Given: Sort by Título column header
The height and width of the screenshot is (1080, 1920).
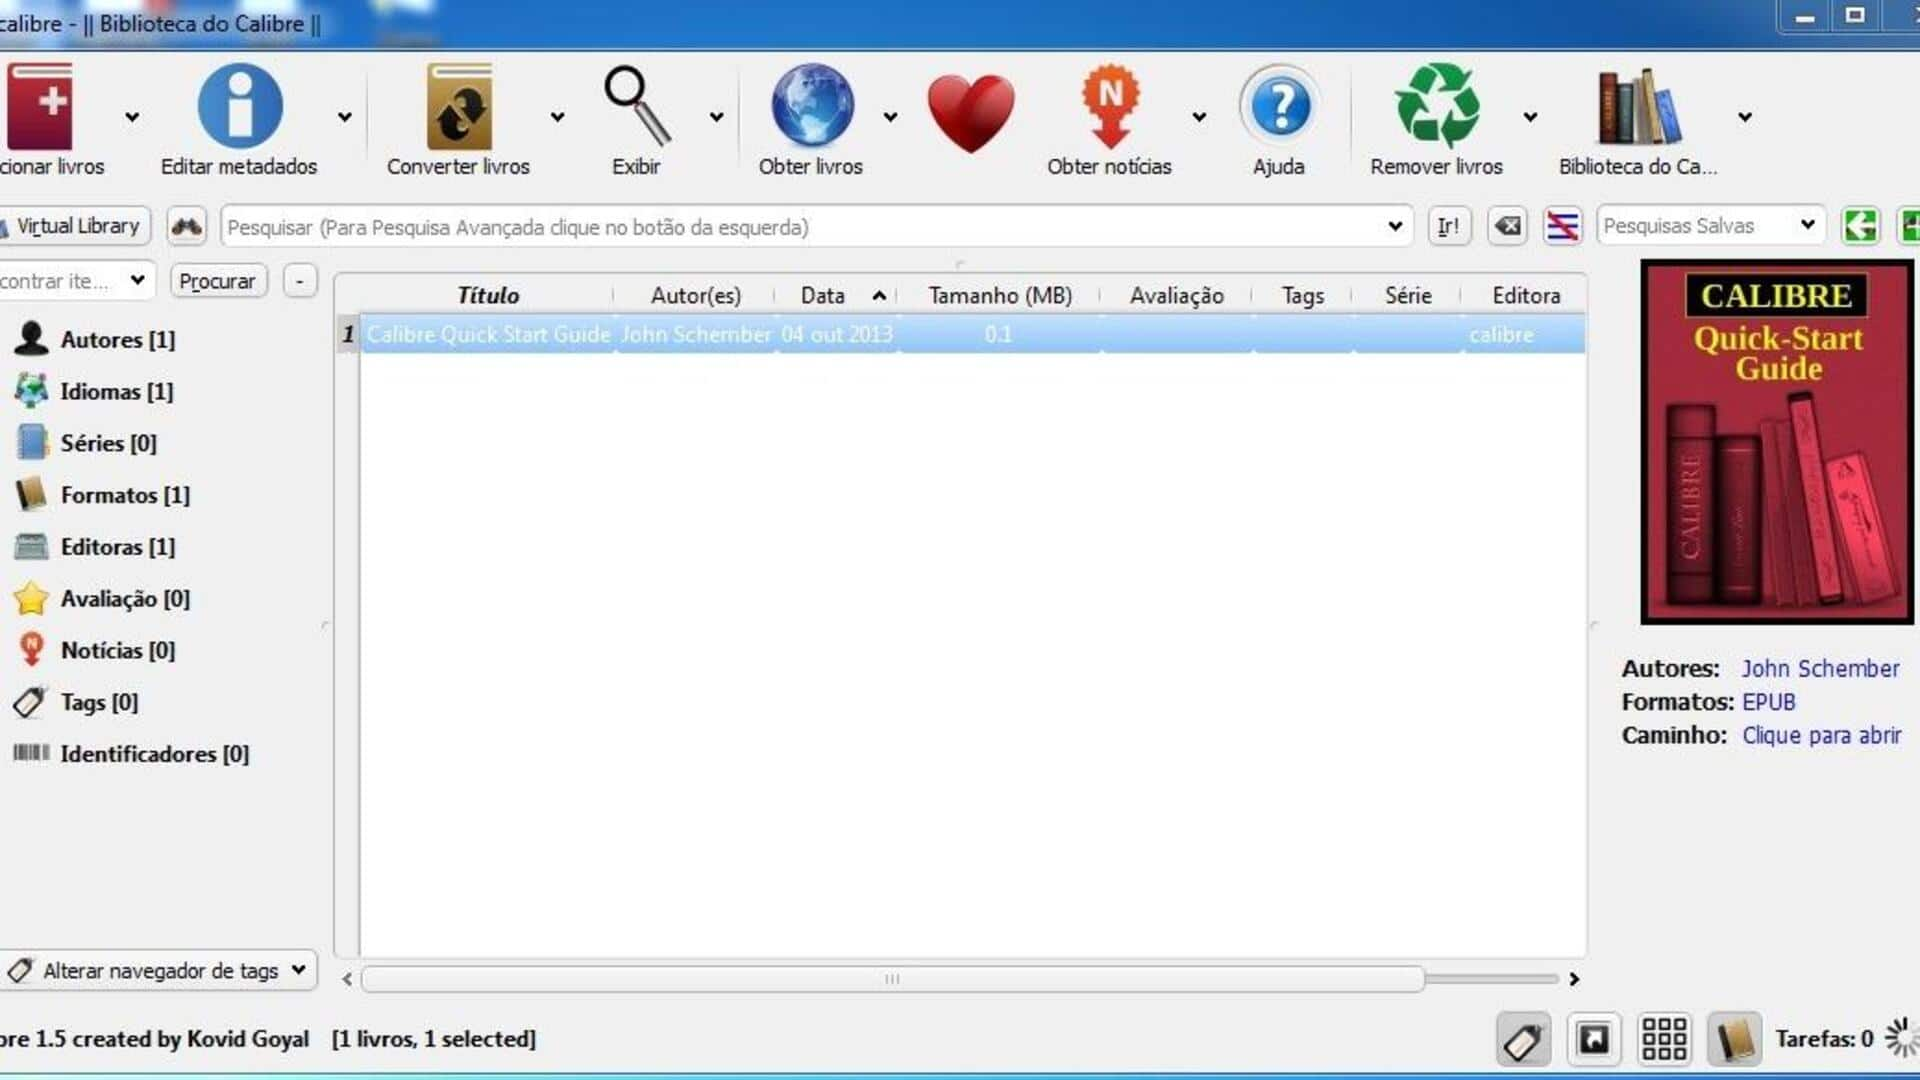Looking at the screenshot, I should click(x=488, y=296).
